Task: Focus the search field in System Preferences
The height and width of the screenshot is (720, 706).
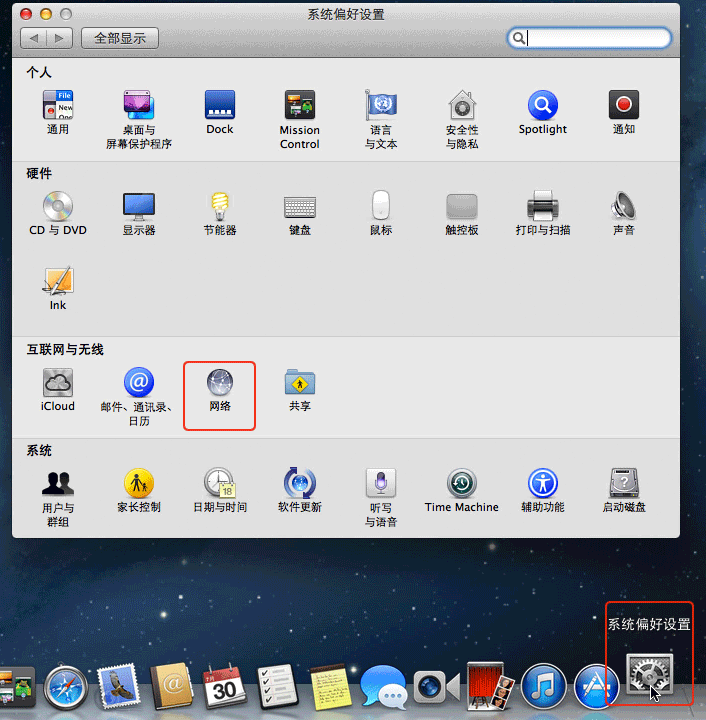Action: [x=589, y=38]
